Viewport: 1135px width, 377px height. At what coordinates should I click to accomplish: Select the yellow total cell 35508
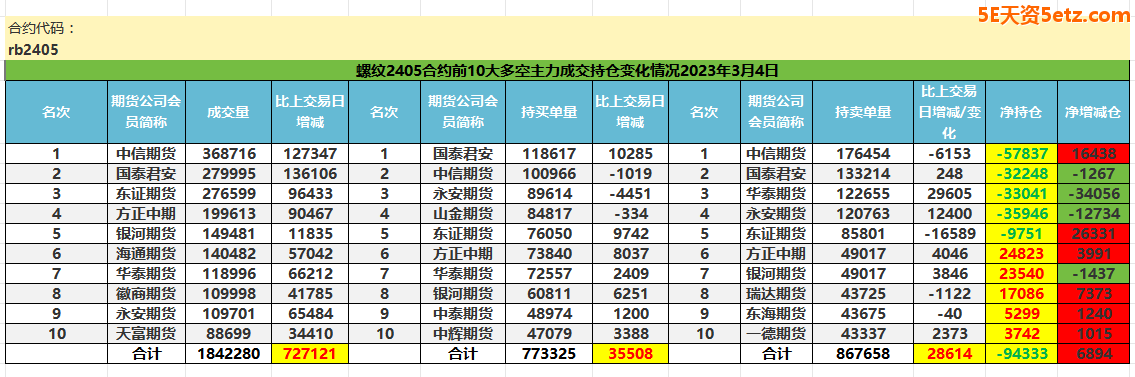pos(630,354)
